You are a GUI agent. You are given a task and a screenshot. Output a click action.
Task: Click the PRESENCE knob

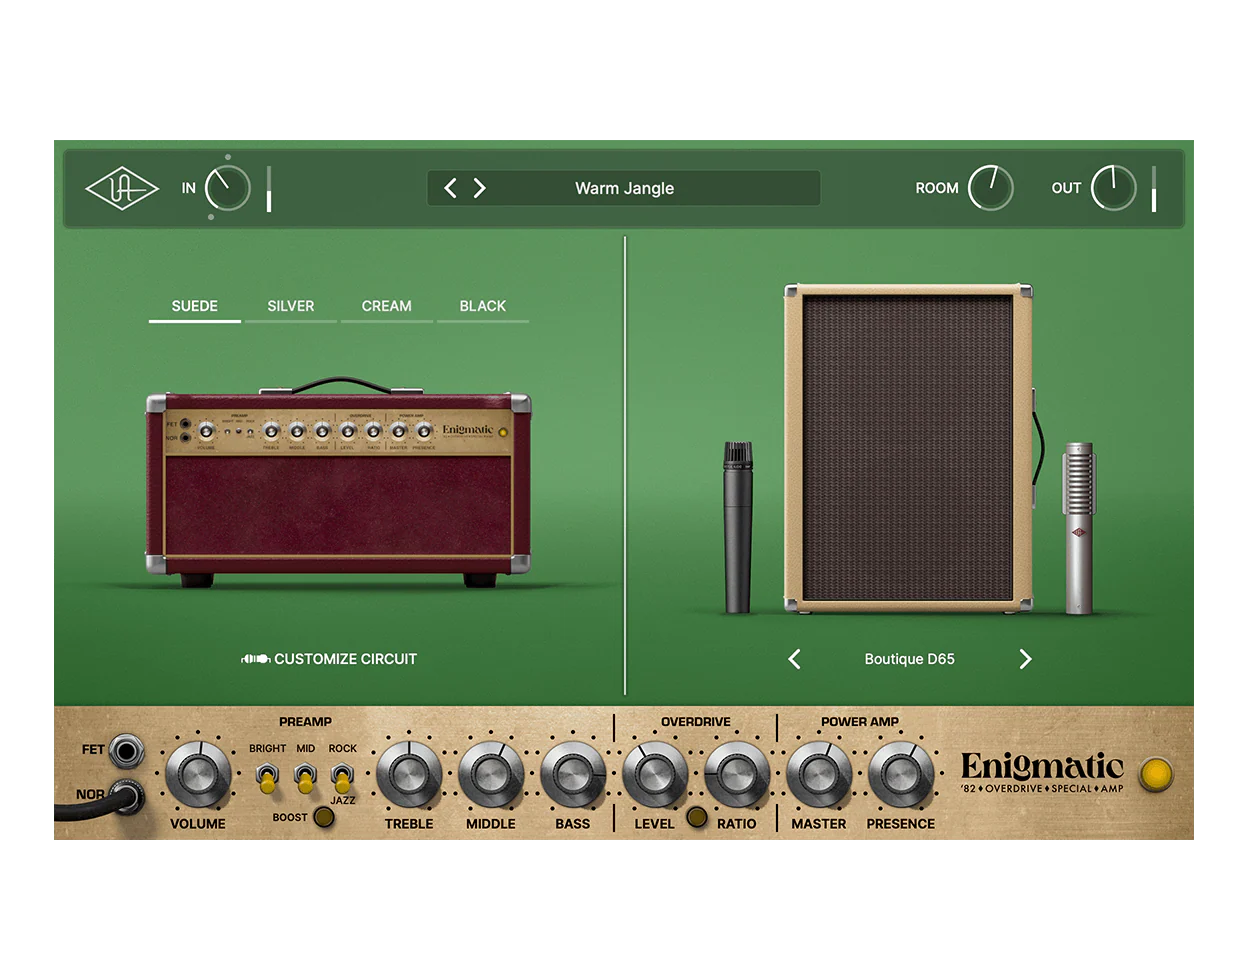tap(901, 775)
